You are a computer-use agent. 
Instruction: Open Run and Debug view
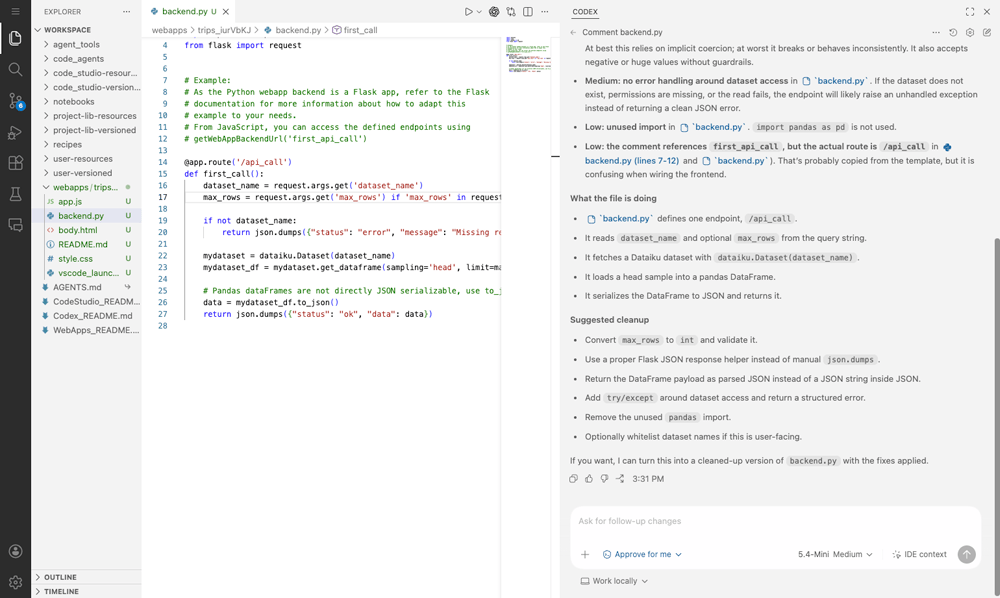[15, 132]
